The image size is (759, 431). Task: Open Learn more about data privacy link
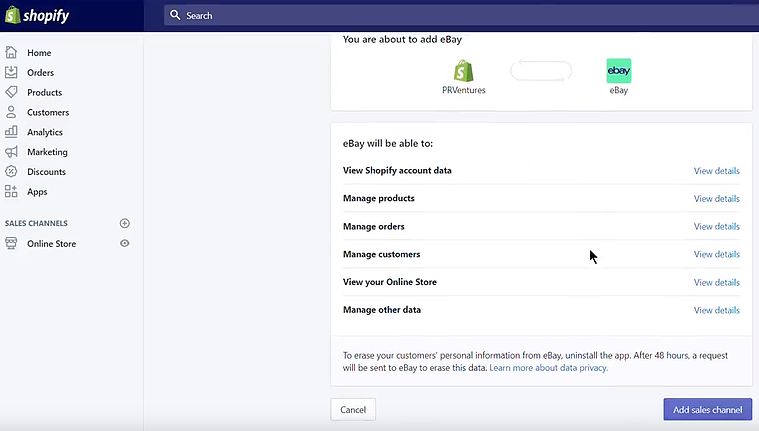[x=548, y=368]
